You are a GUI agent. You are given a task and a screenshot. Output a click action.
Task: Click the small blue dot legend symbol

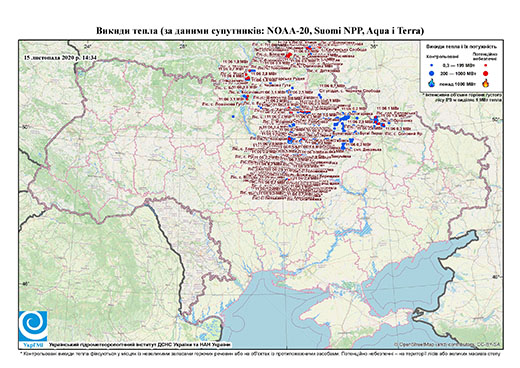click(x=432, y=65)
